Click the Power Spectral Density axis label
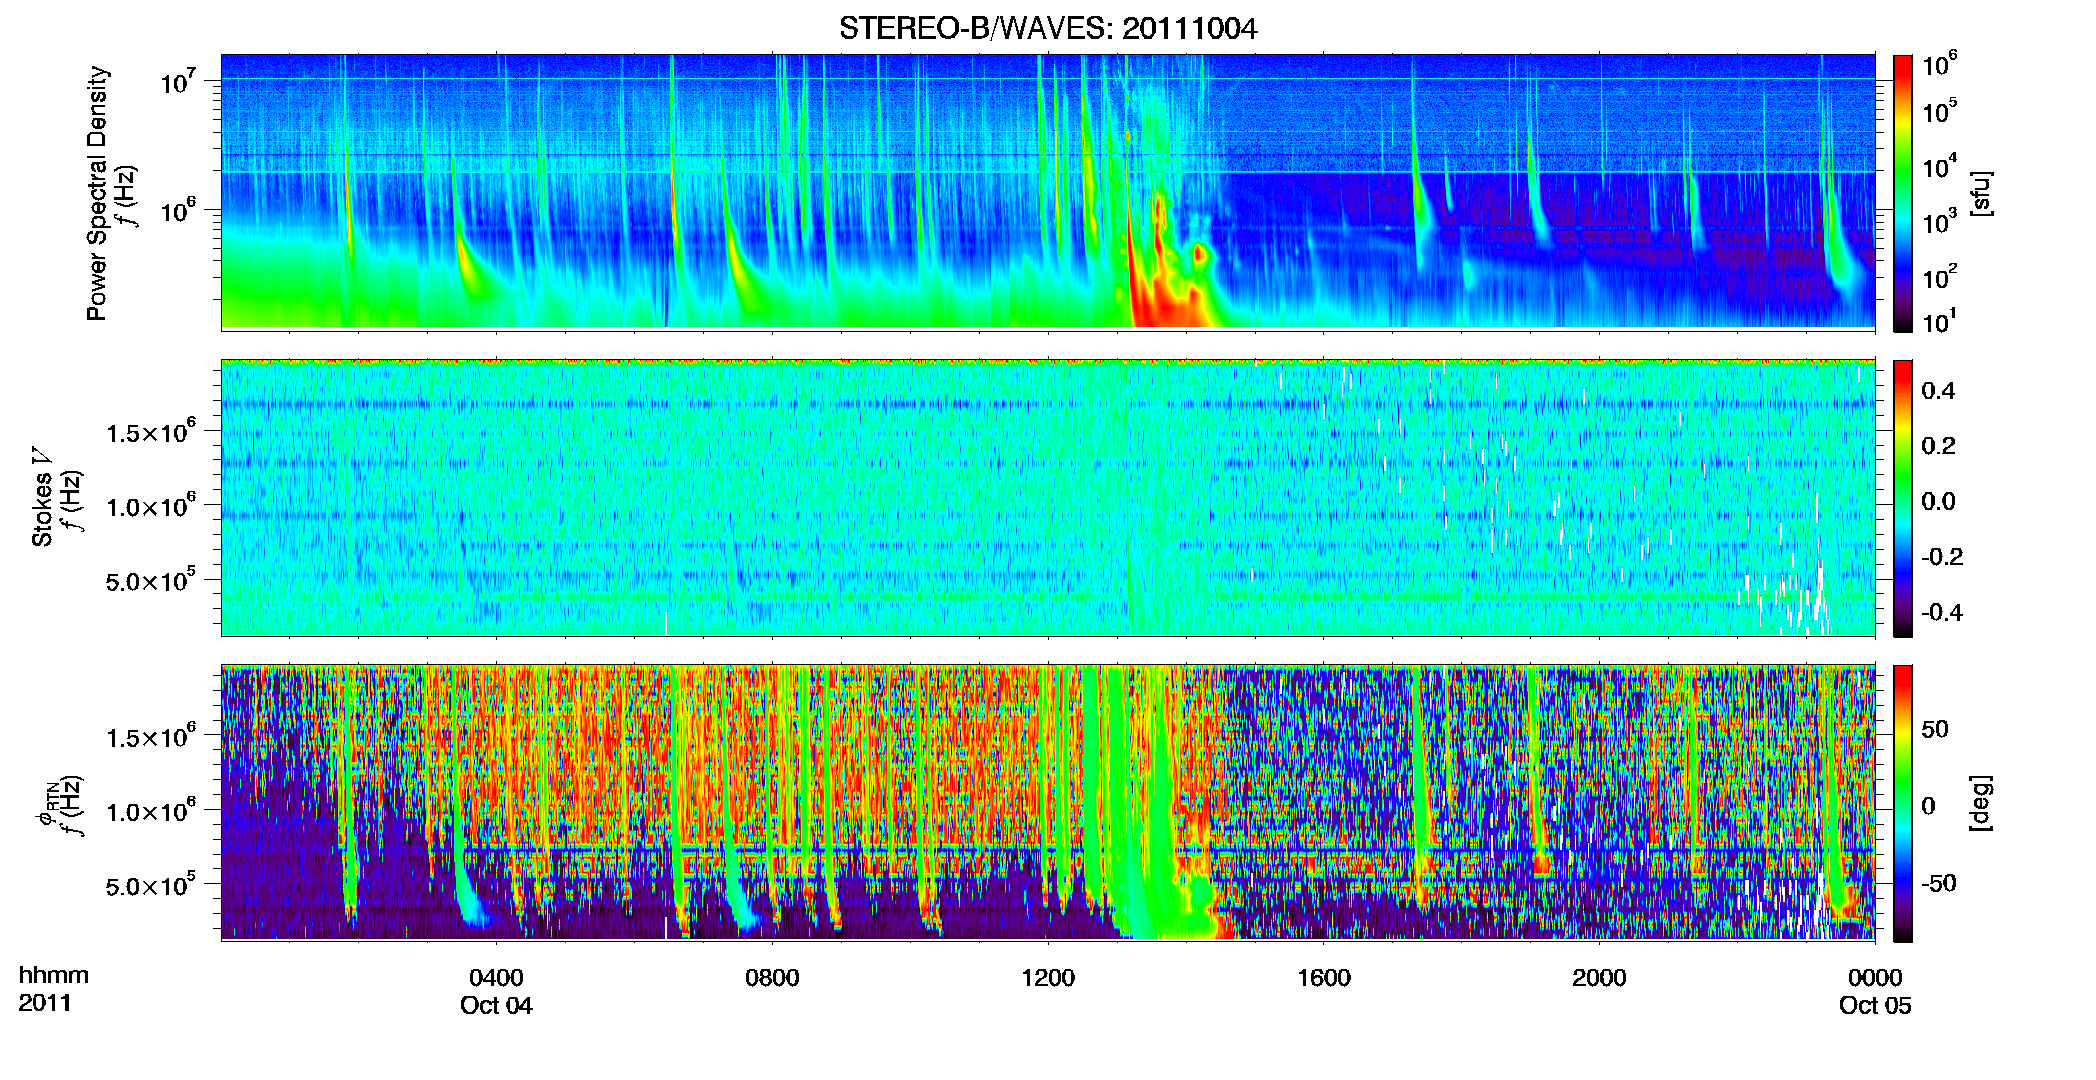The height and width of the screenshot is (1080, 2096). [x=97, y=193]
